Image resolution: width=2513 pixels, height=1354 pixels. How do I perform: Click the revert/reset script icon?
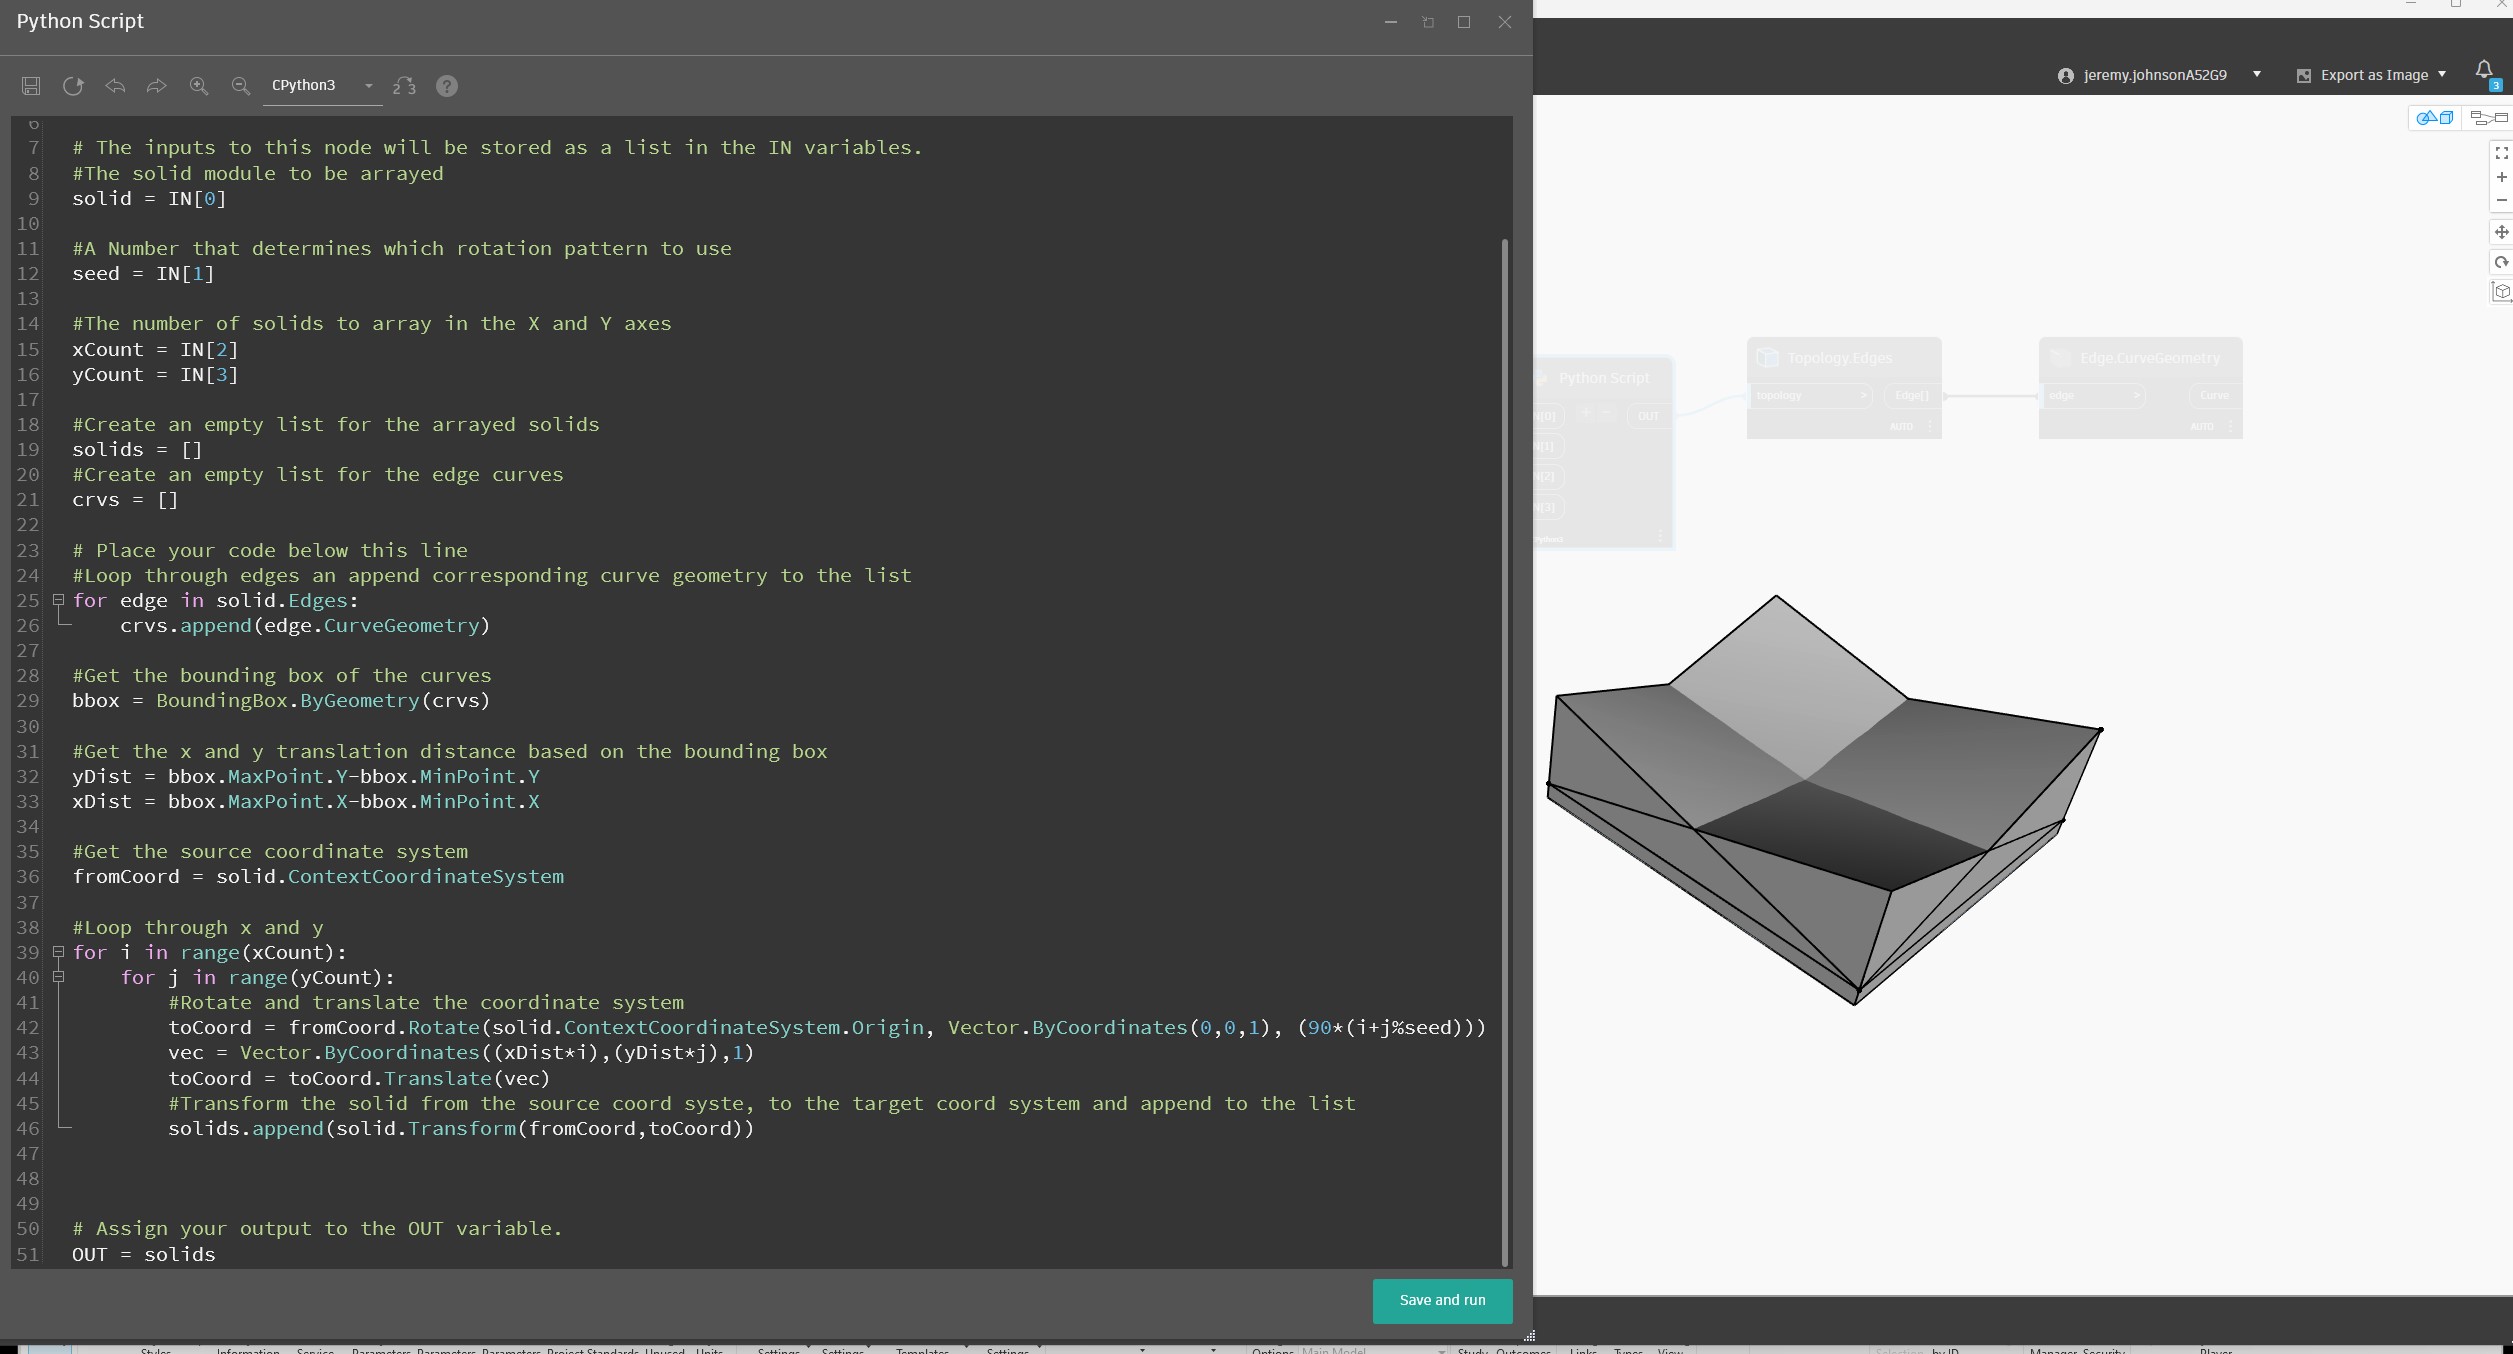73,86
